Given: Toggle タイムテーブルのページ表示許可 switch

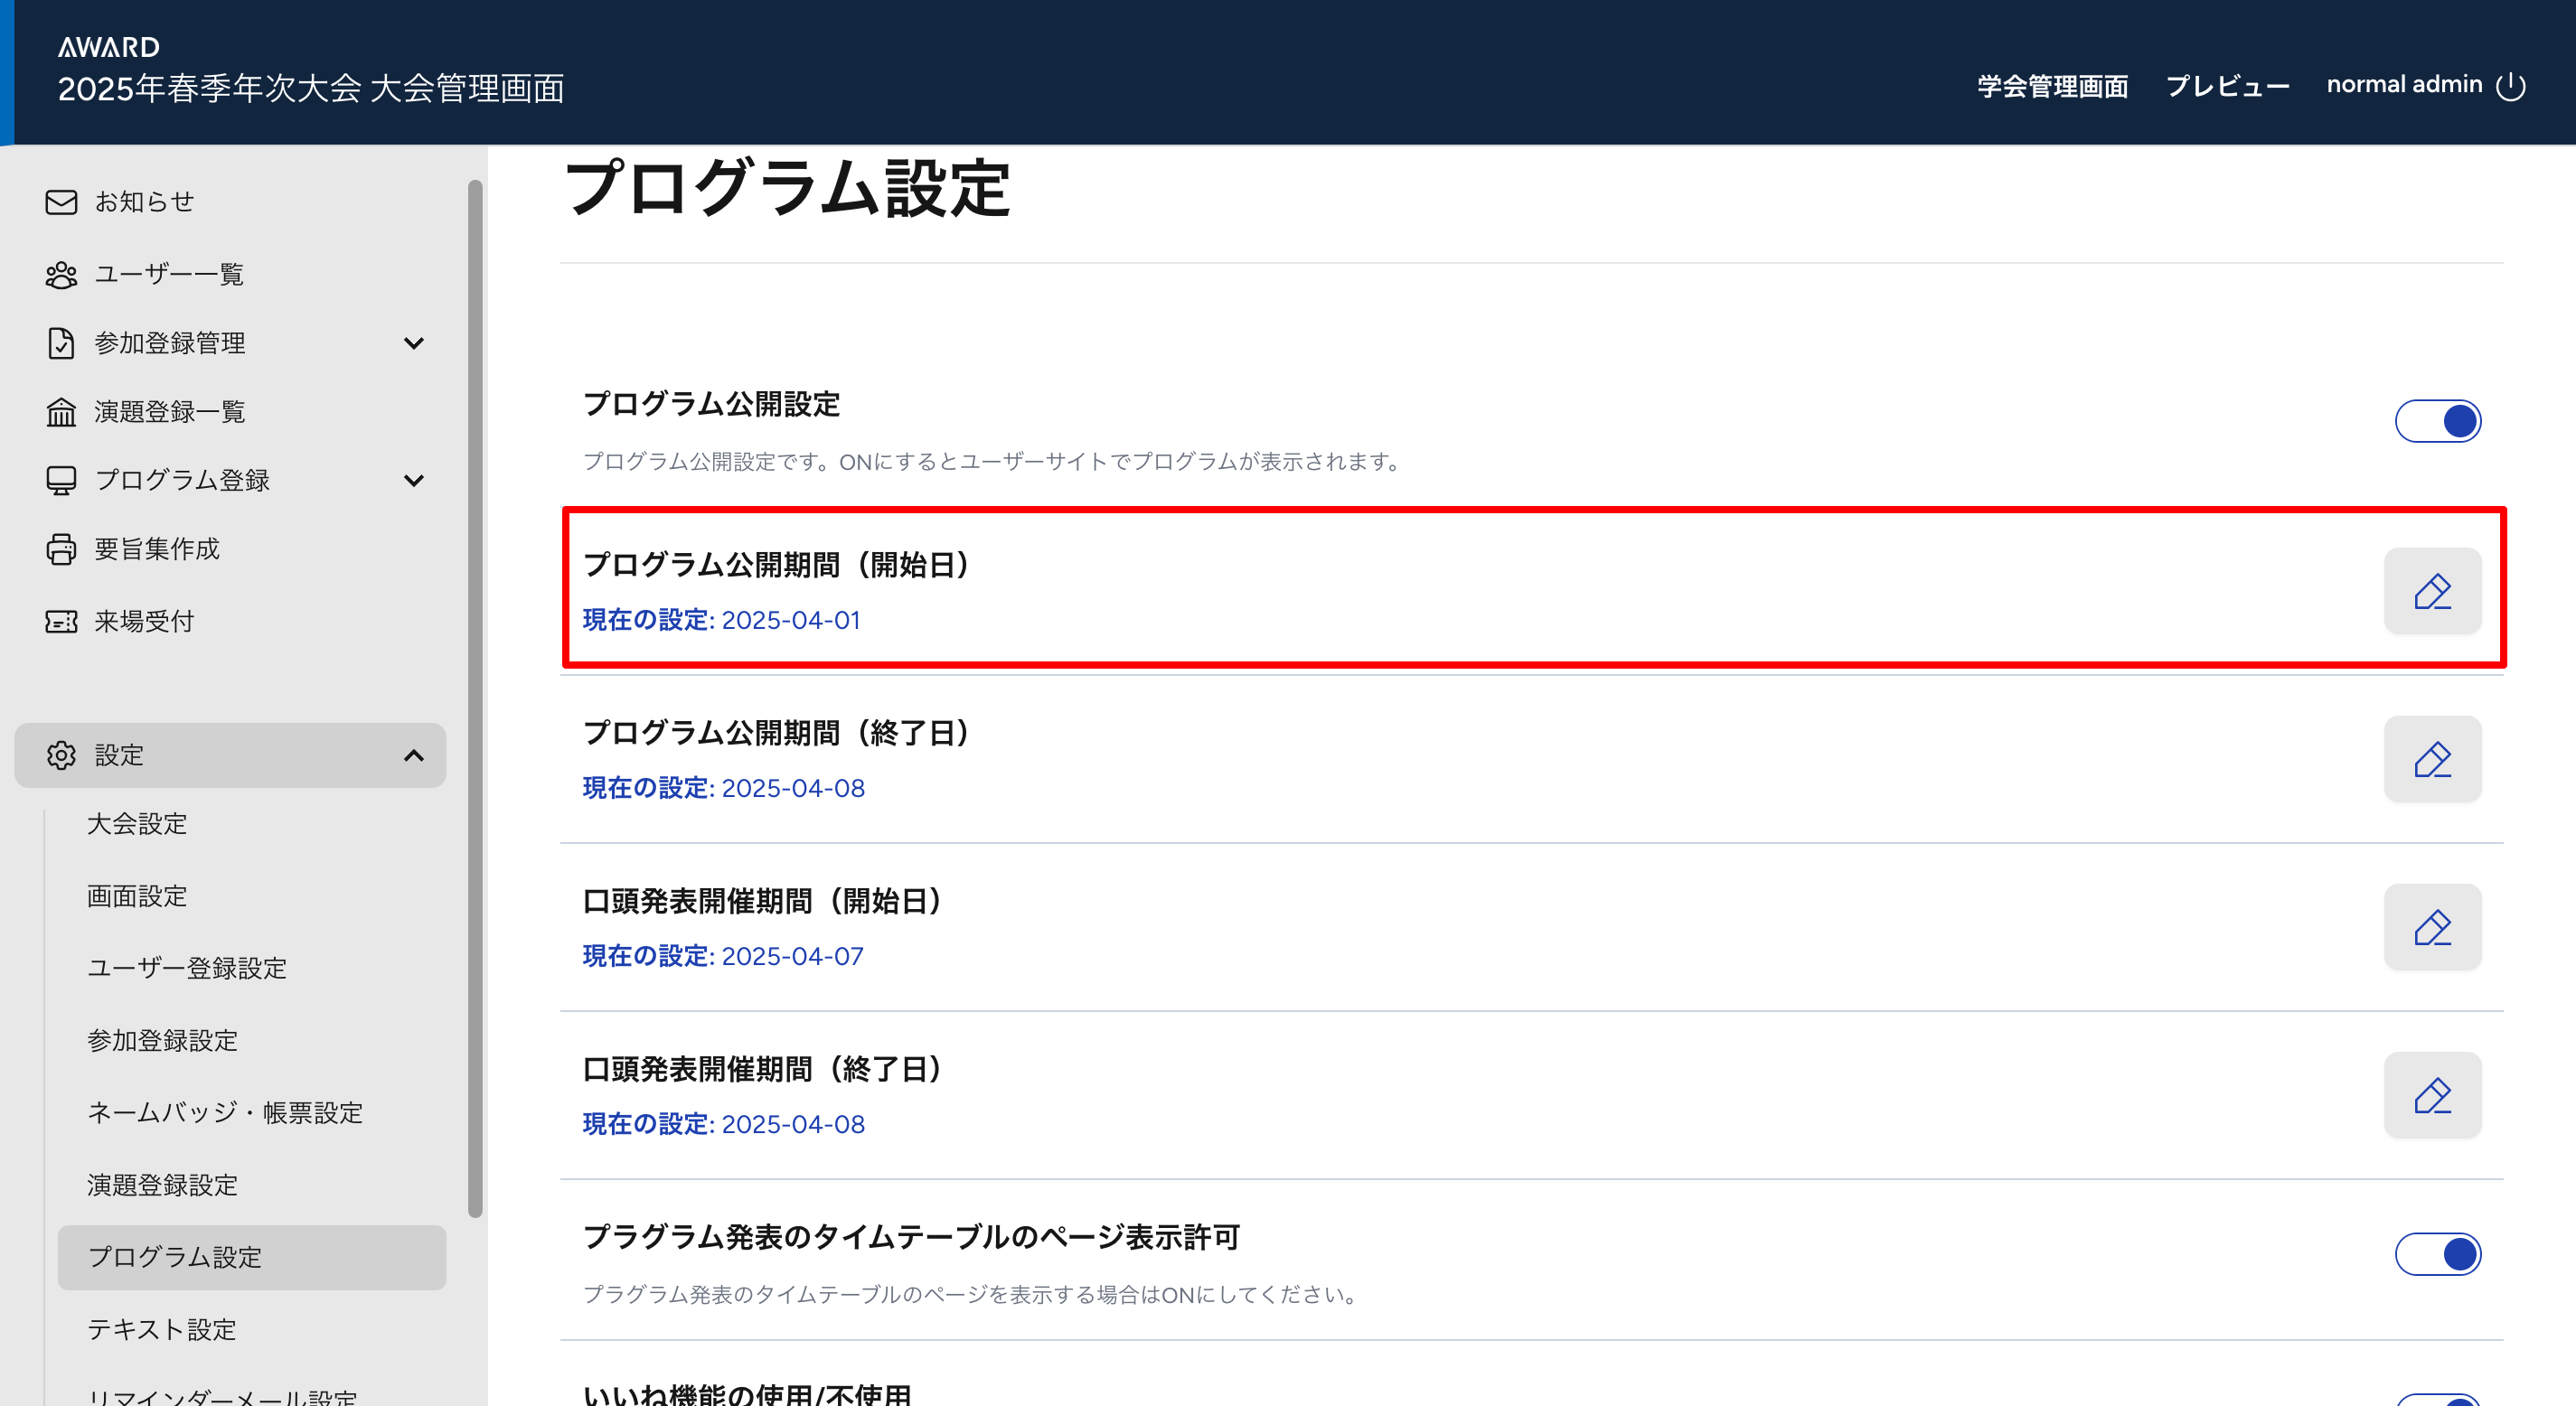Looking at the screenshot, I should (2437, 1254).
